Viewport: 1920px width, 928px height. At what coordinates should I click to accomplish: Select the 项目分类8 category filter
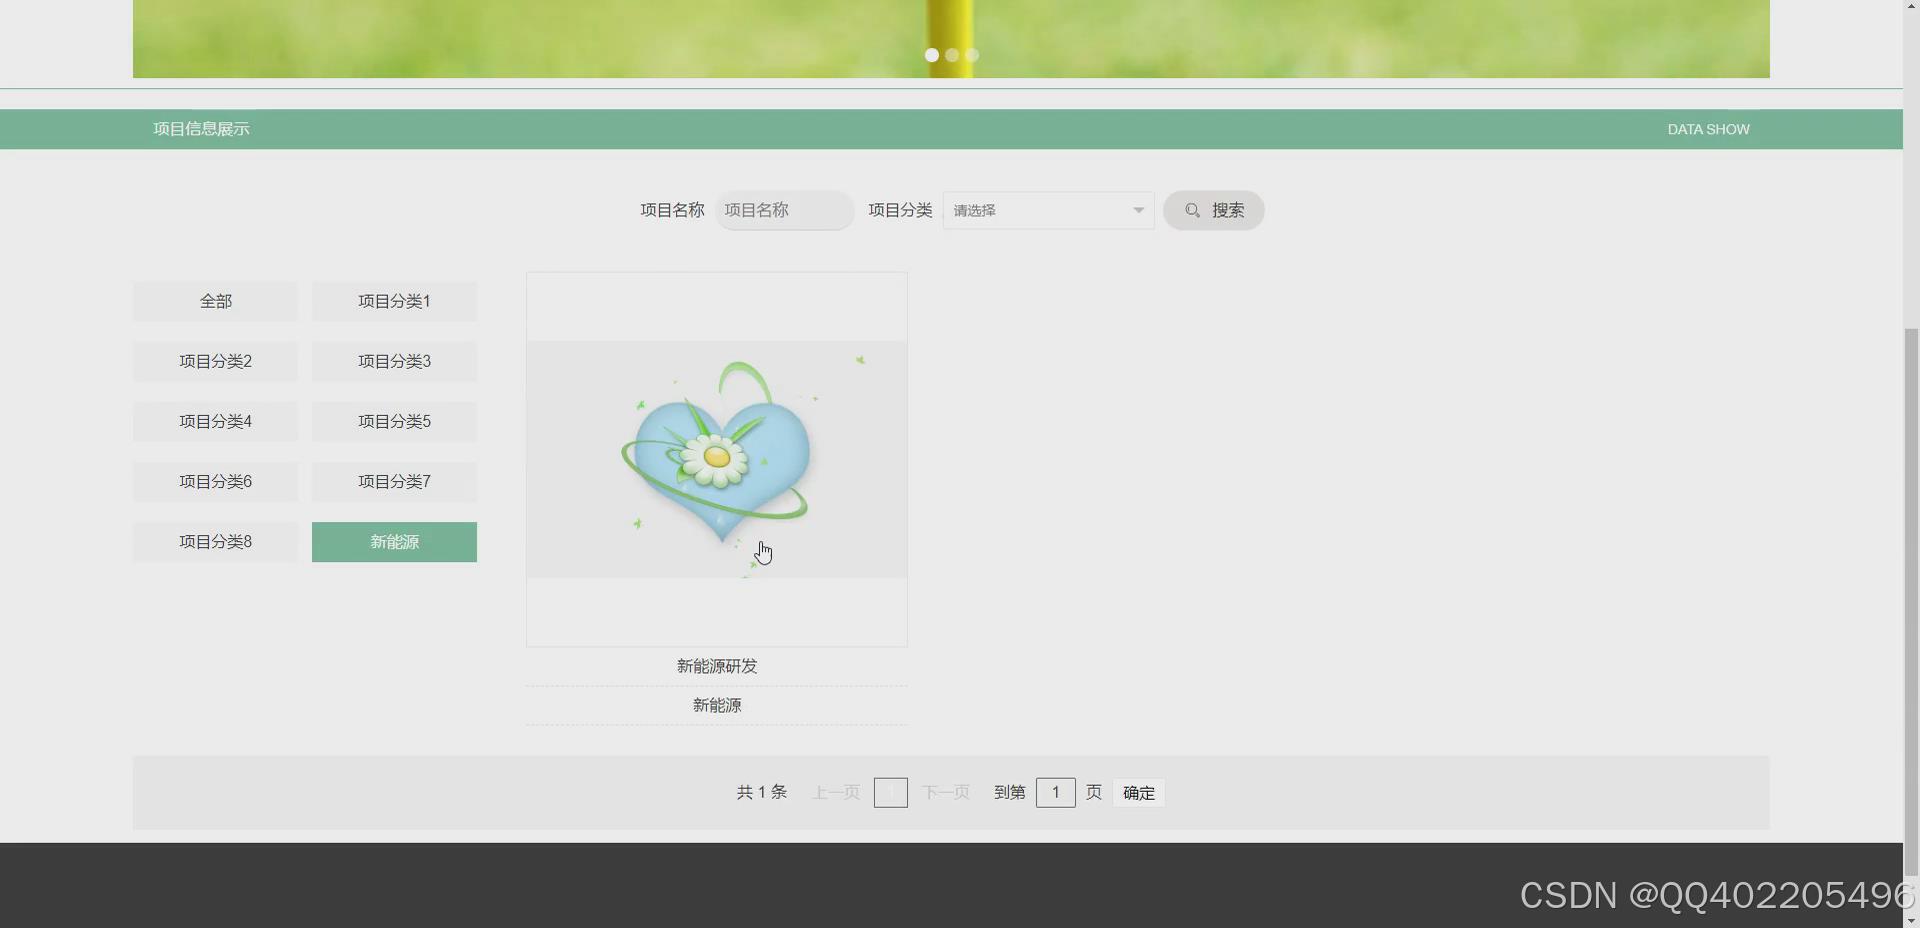pos(214,541)
